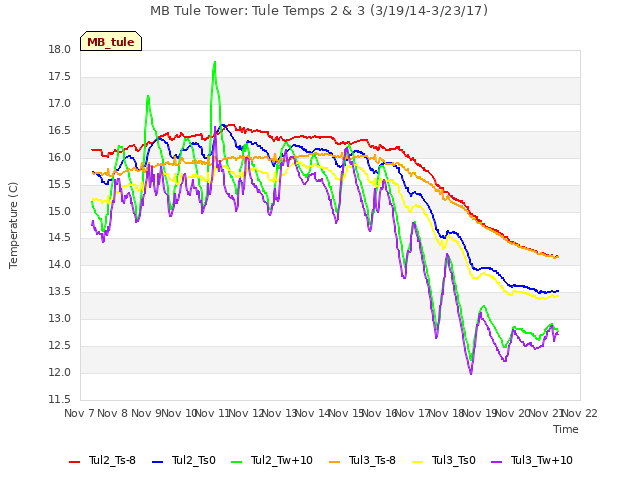Select the Tul3_Tw+10 legend label
This screenshot has height=480, width=640.
click(542, 460)
